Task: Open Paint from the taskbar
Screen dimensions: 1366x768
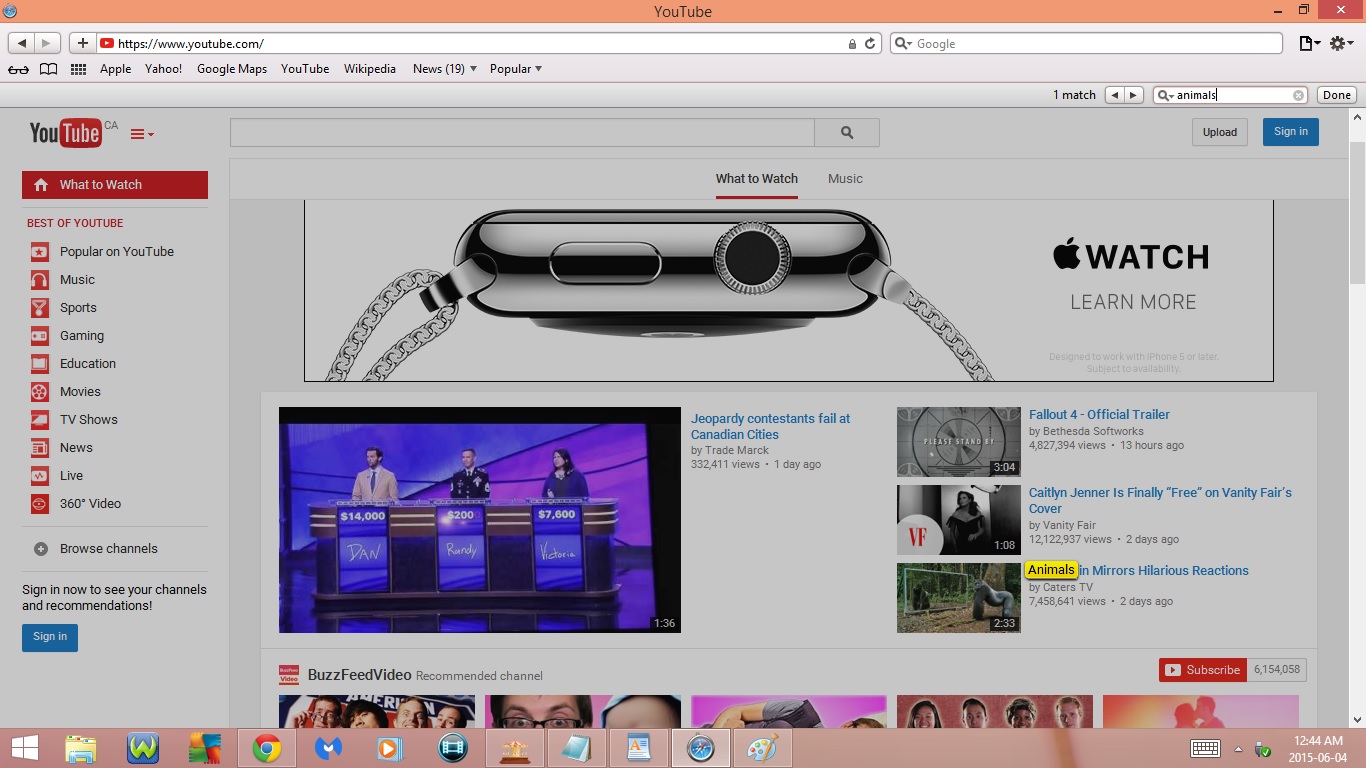Action: point(762,748)
